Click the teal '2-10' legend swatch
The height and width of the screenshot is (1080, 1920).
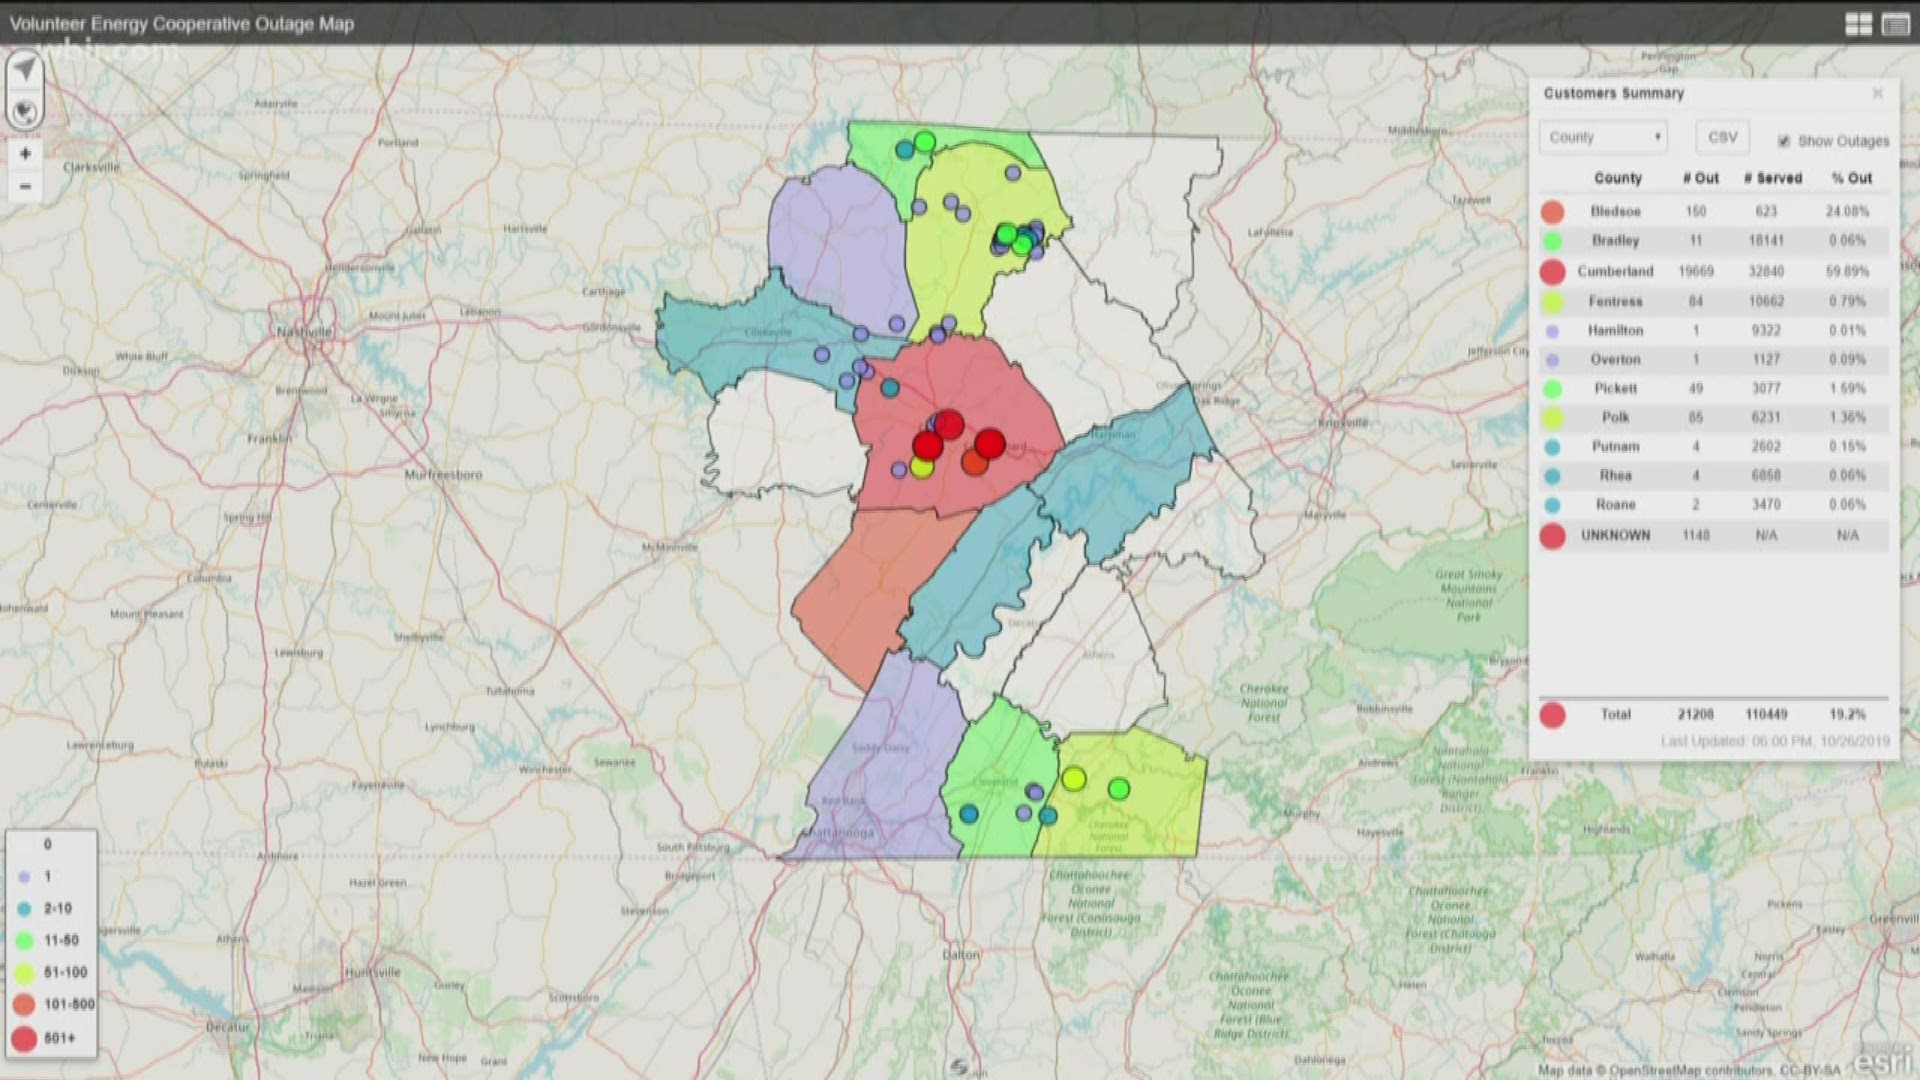(24, 909)
